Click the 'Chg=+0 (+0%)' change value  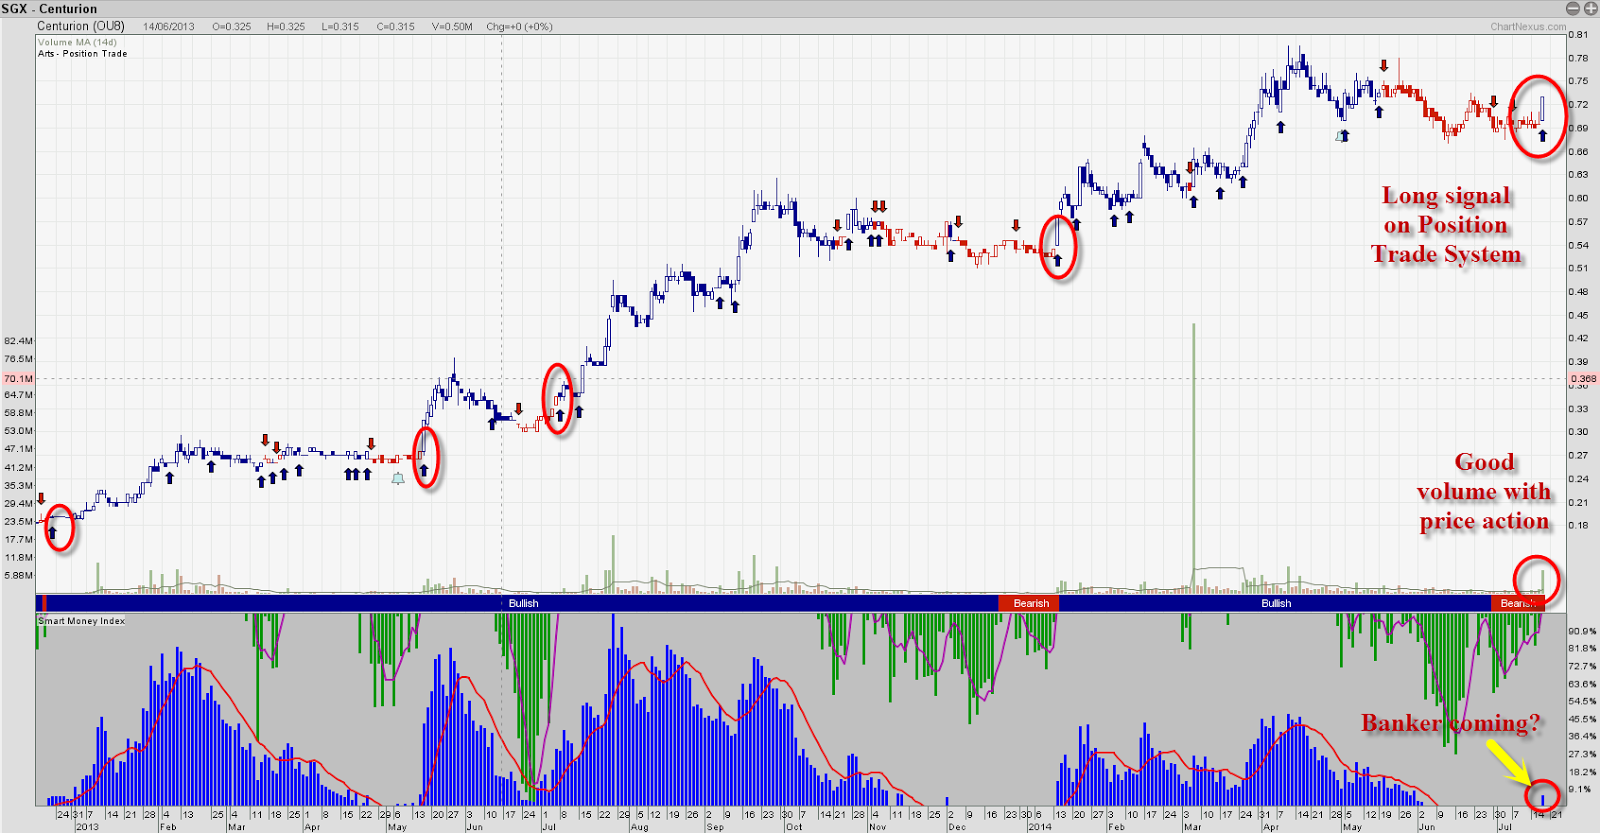click(519, 27)
